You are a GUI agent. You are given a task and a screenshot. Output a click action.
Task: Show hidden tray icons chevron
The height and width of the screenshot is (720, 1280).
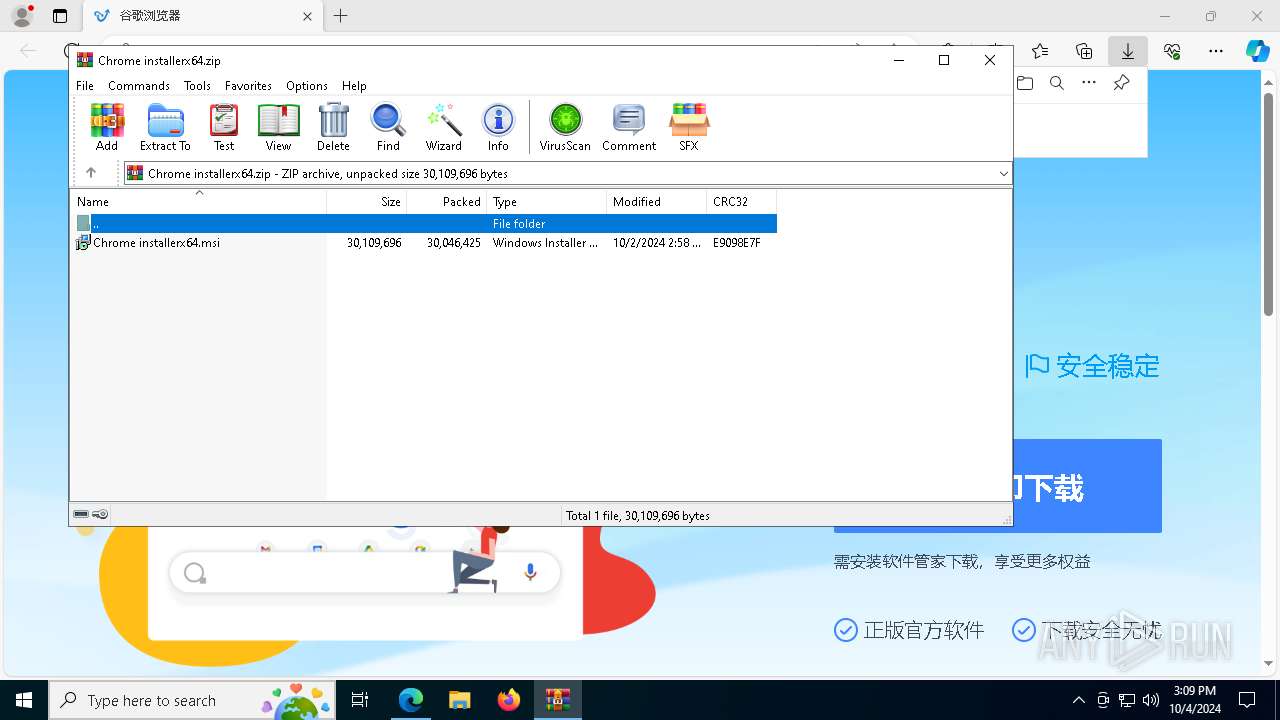click(1078, 700)
